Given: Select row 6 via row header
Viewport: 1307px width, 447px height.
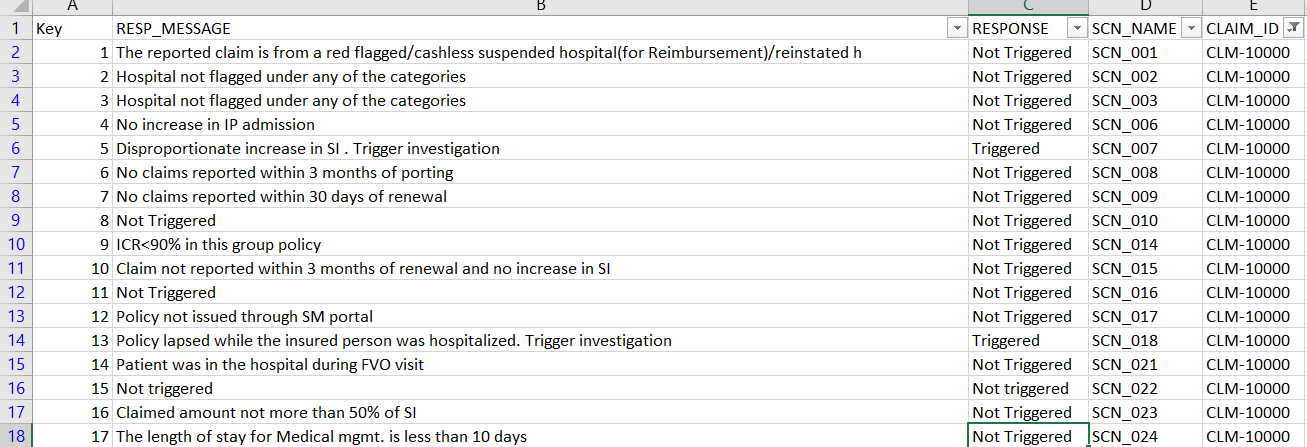Looking at the screenshot, I should 16,149.
